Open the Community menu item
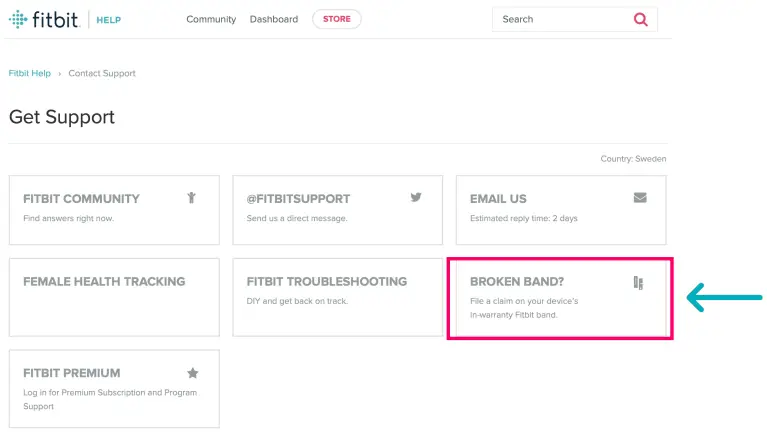Image resolution: width=767 pixels, height=433 pixels. [x=211, y=19]
